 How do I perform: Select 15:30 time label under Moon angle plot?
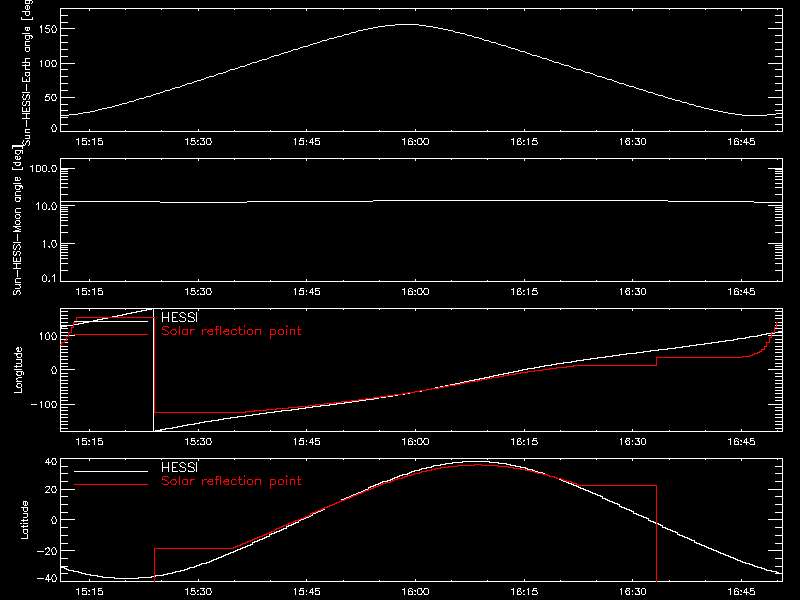198,292
